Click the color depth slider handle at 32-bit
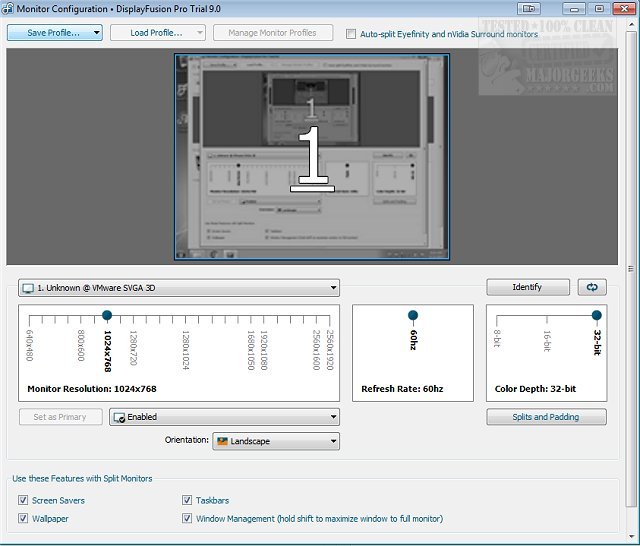 pyautogui.click(x=596, y=315)
